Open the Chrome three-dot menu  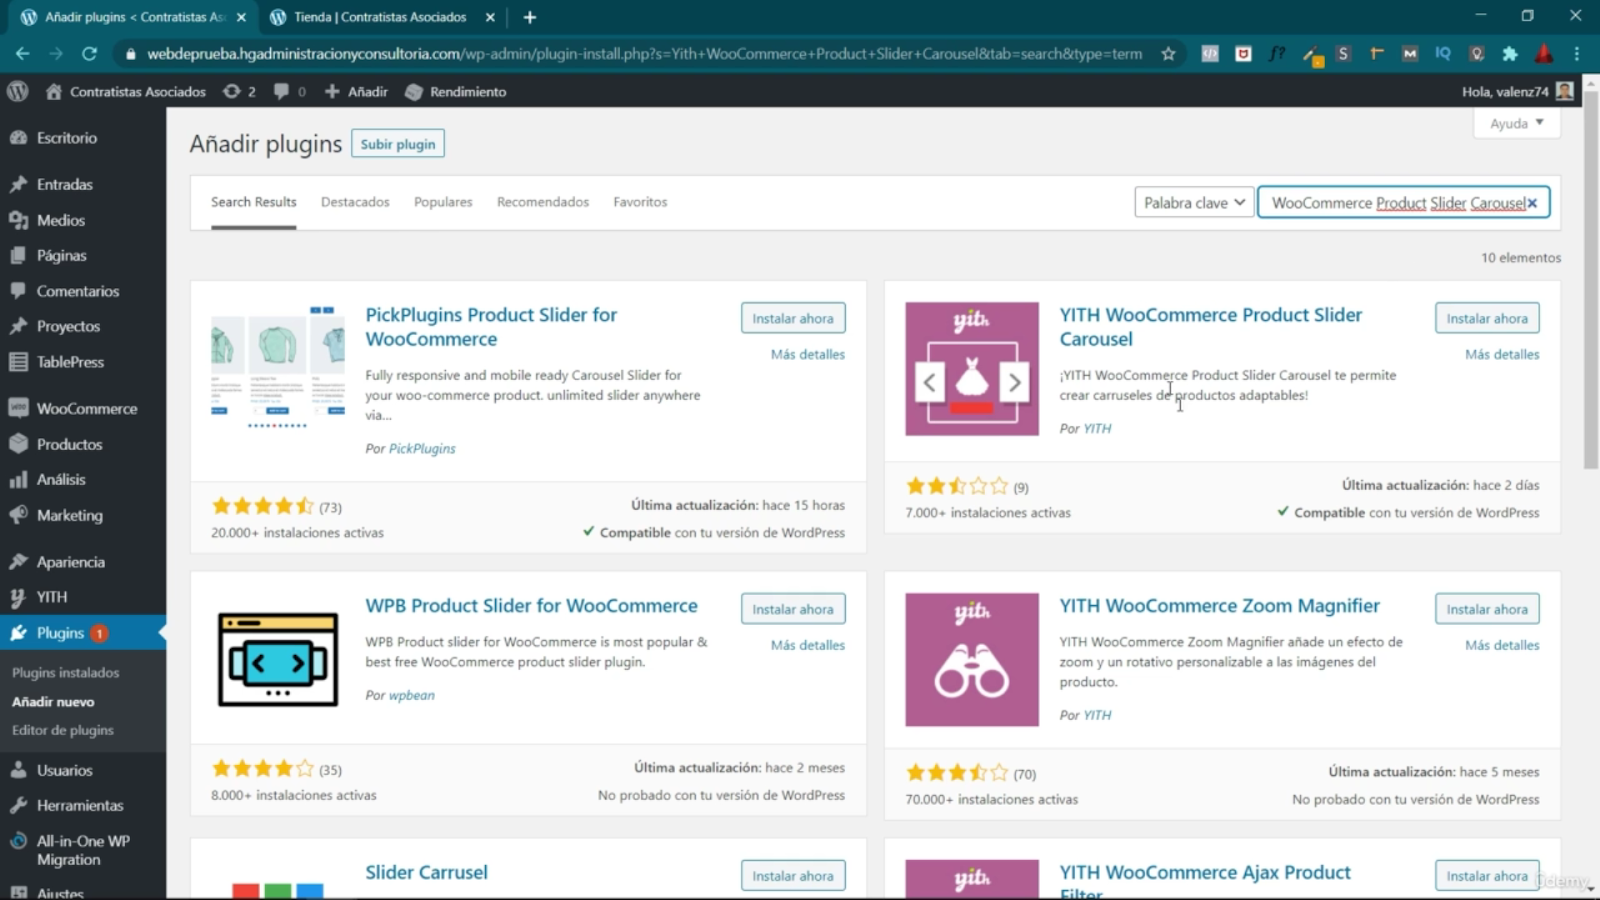click(x=1577, y=54)
